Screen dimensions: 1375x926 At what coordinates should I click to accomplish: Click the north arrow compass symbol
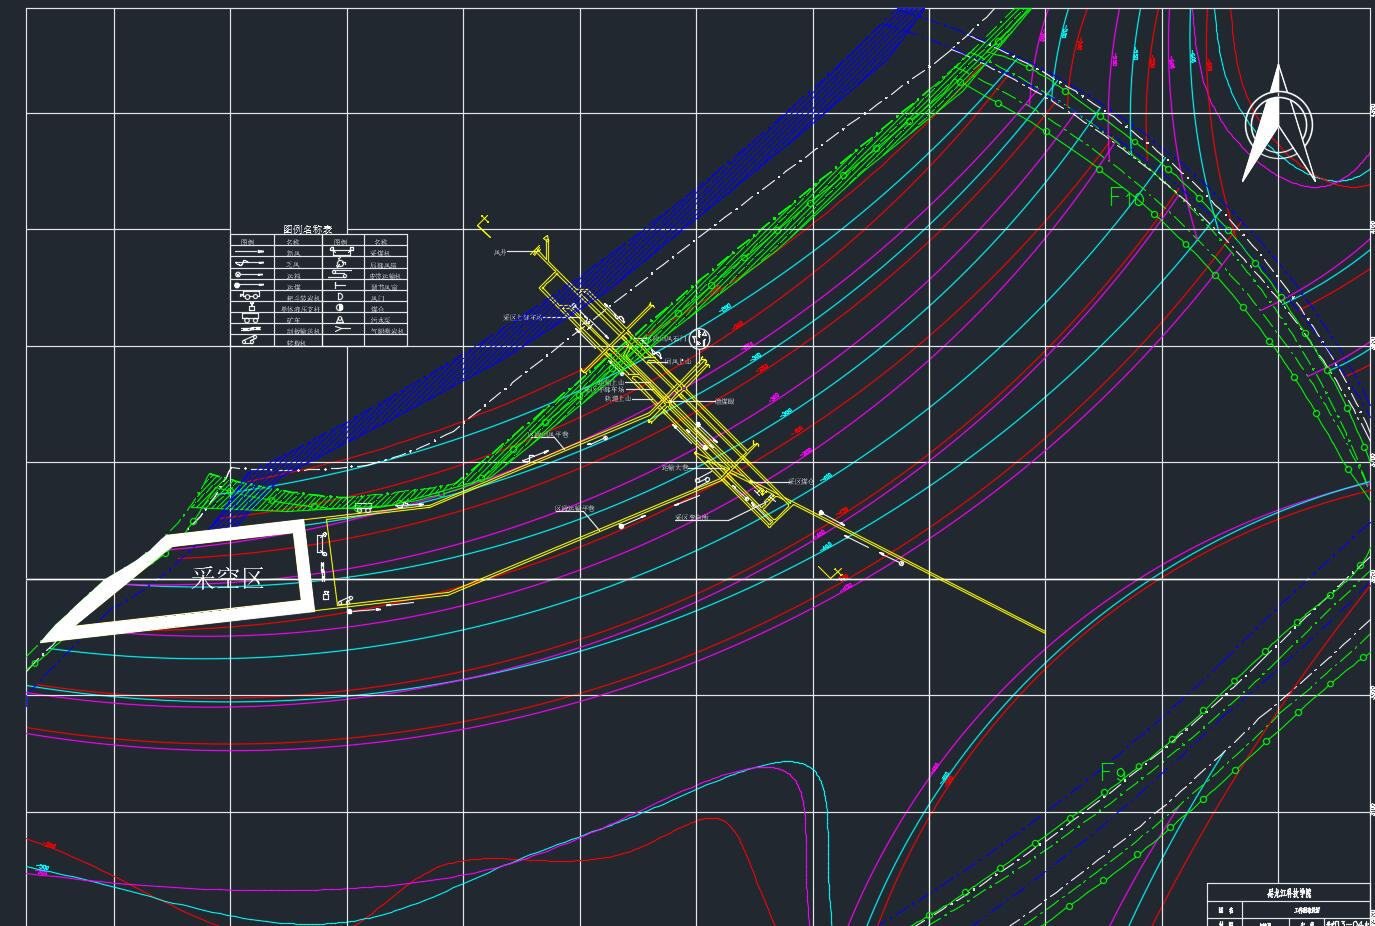click(1278, 124)
